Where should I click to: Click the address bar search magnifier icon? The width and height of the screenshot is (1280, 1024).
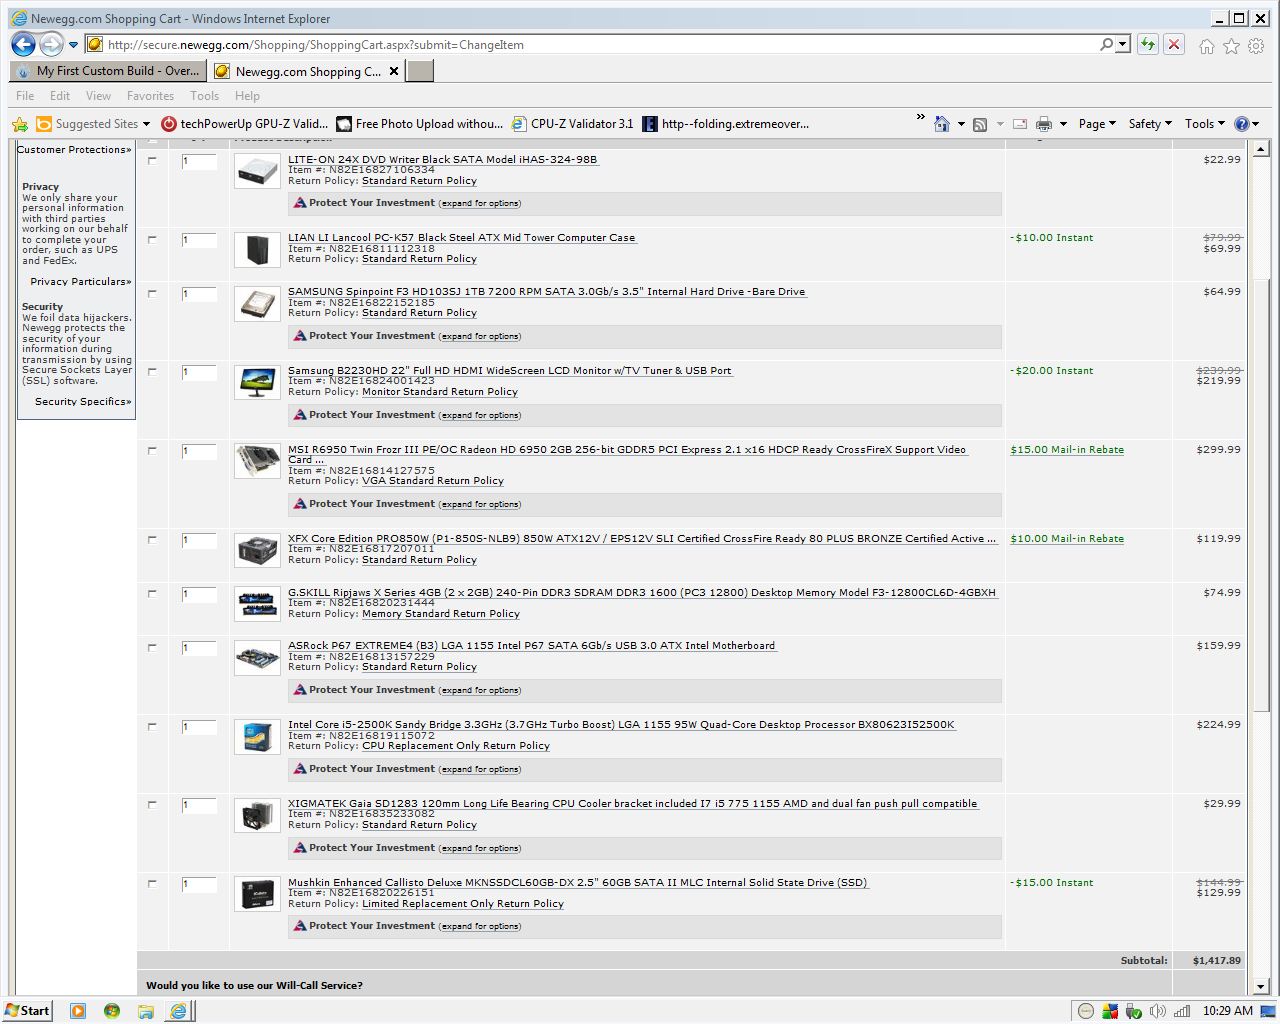tap(1106, 44)
